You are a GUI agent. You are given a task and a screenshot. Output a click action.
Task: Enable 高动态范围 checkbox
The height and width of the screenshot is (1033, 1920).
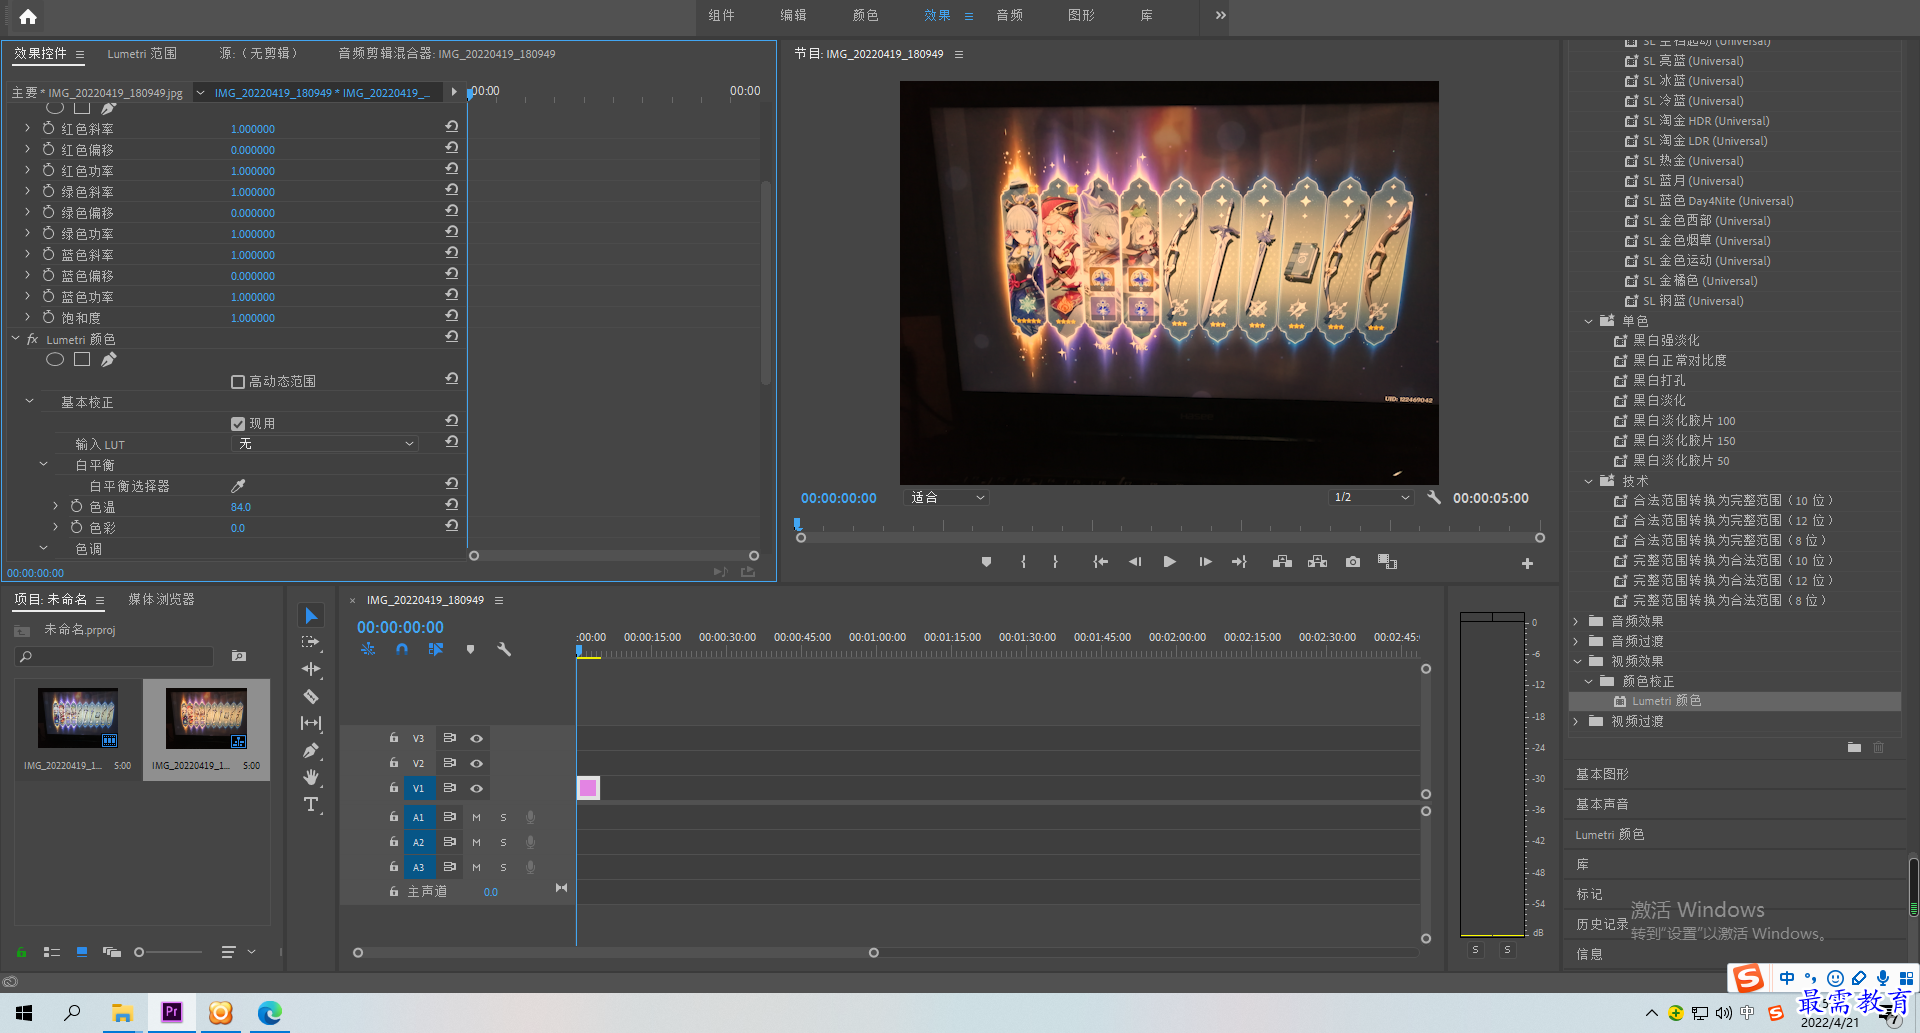238,382
